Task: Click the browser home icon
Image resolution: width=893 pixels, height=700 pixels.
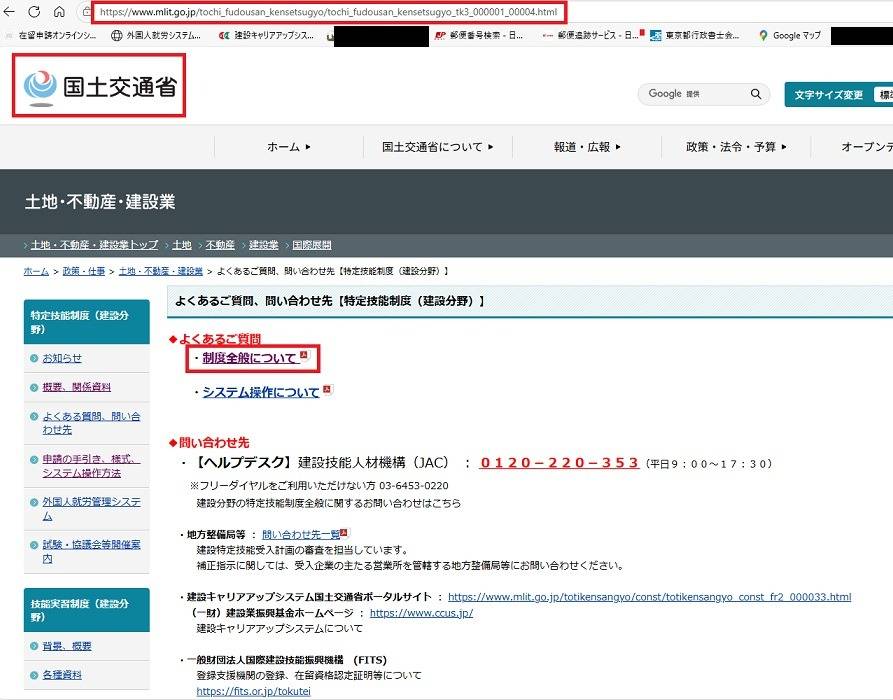Action: (59, 12)
